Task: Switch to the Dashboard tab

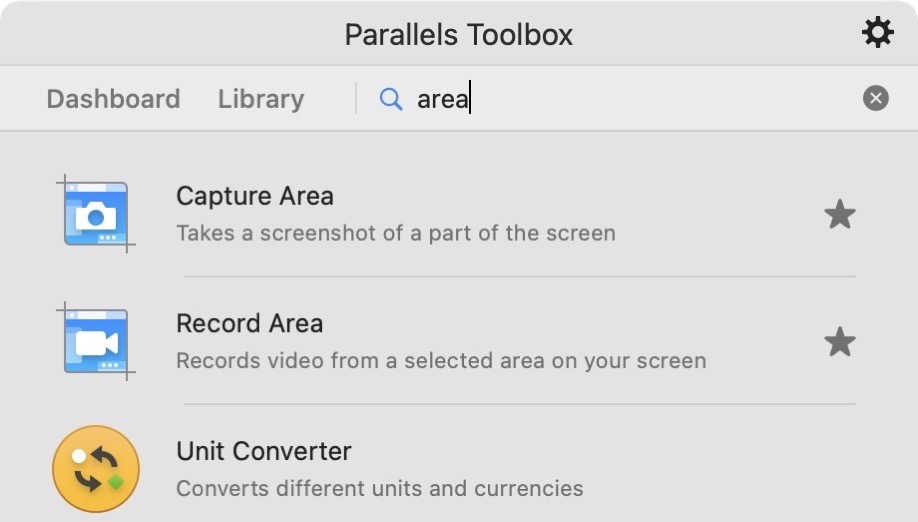Action: point(113,99)
